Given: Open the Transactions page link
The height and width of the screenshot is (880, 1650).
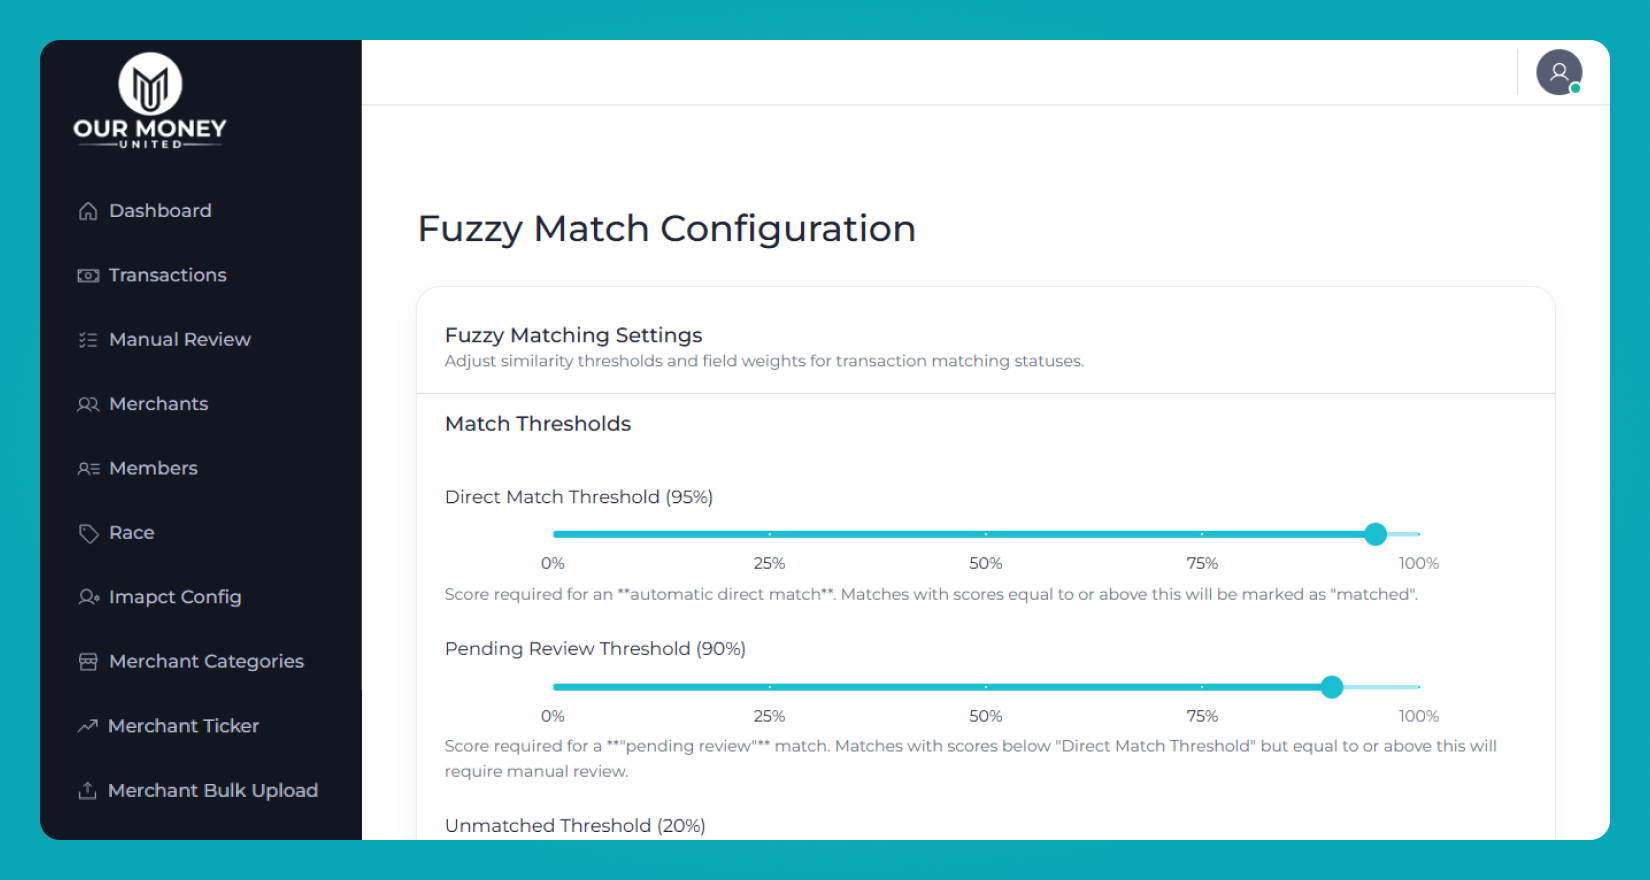Looking at the screenshot, I should pyautogui.click(x=167, y=275).
